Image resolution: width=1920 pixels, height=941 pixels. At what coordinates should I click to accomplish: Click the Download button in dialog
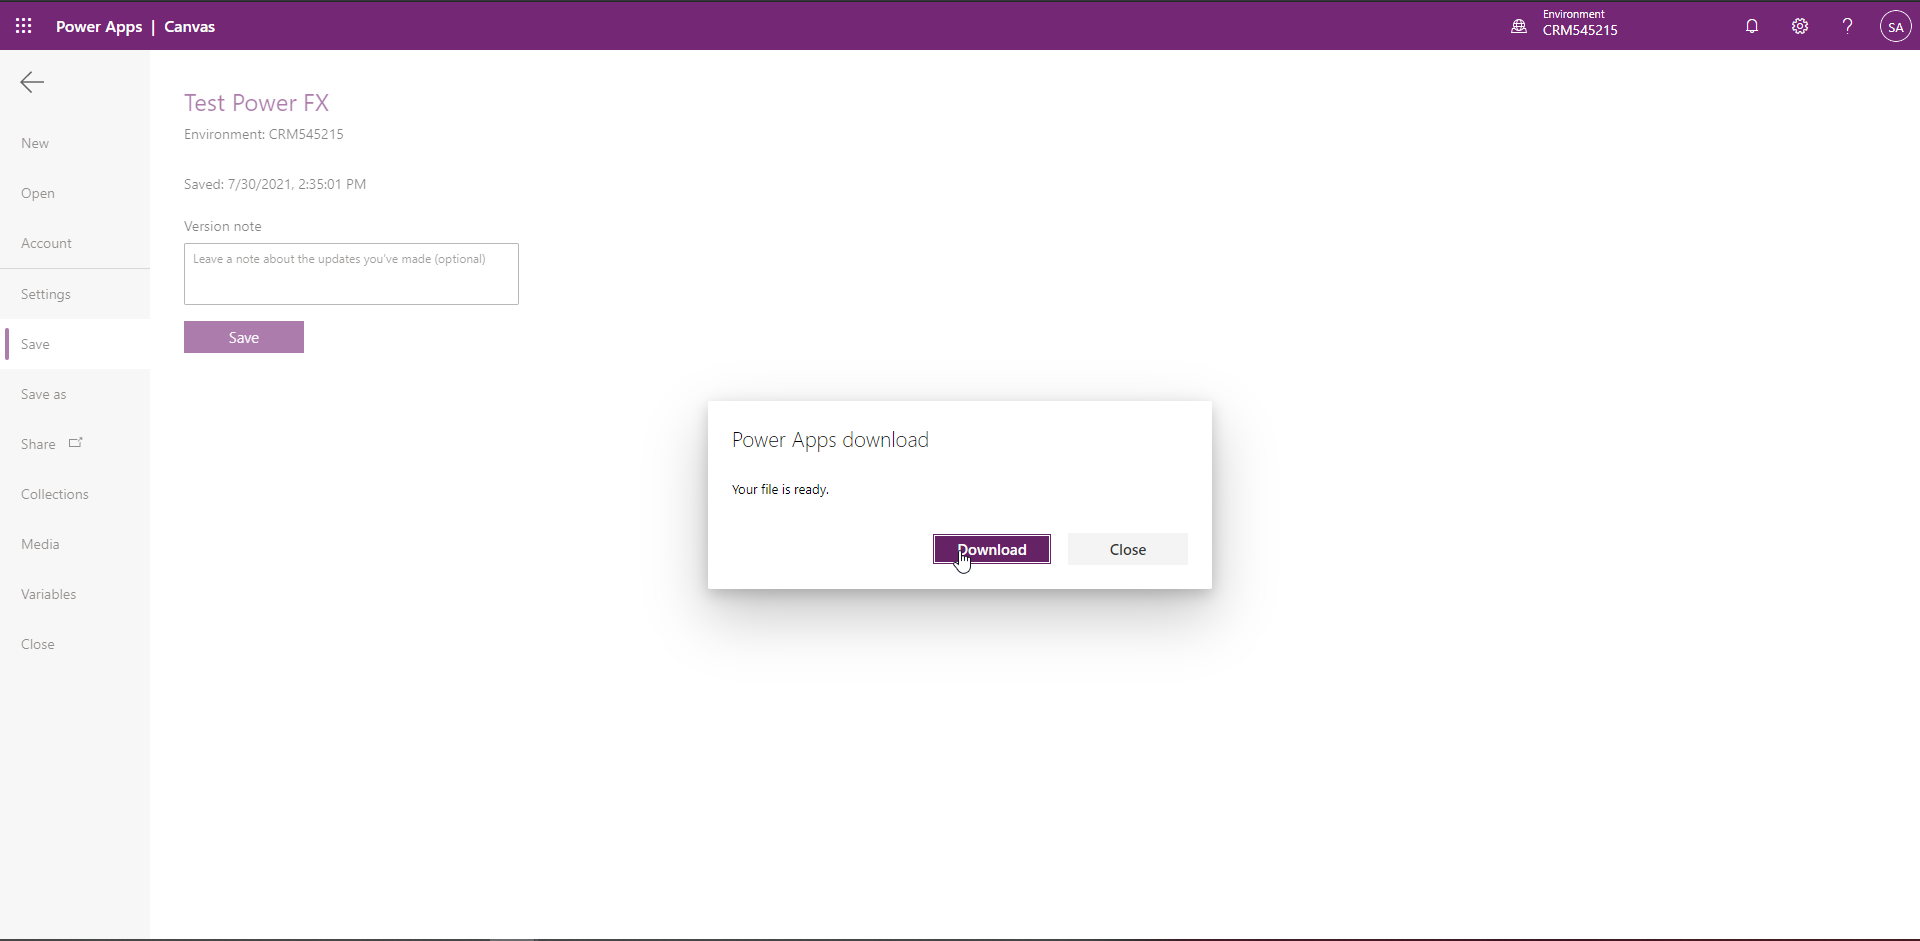(x=992, y=549)
